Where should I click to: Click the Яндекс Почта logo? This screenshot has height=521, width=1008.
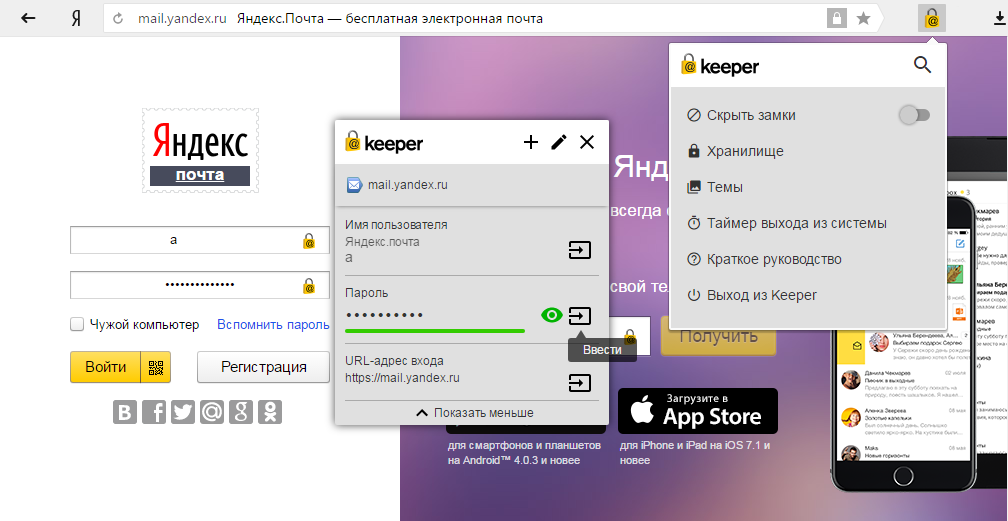[x=200, y=151]
